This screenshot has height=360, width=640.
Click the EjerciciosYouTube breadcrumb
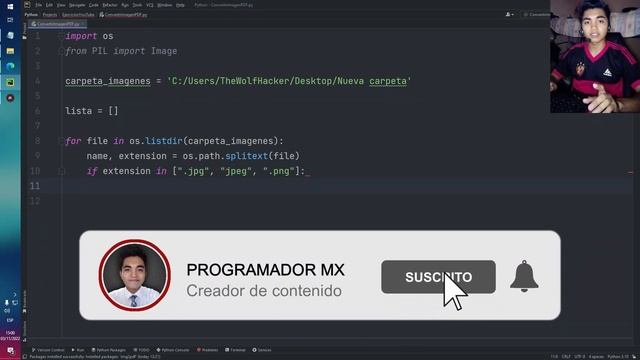[x=78, y=15]
